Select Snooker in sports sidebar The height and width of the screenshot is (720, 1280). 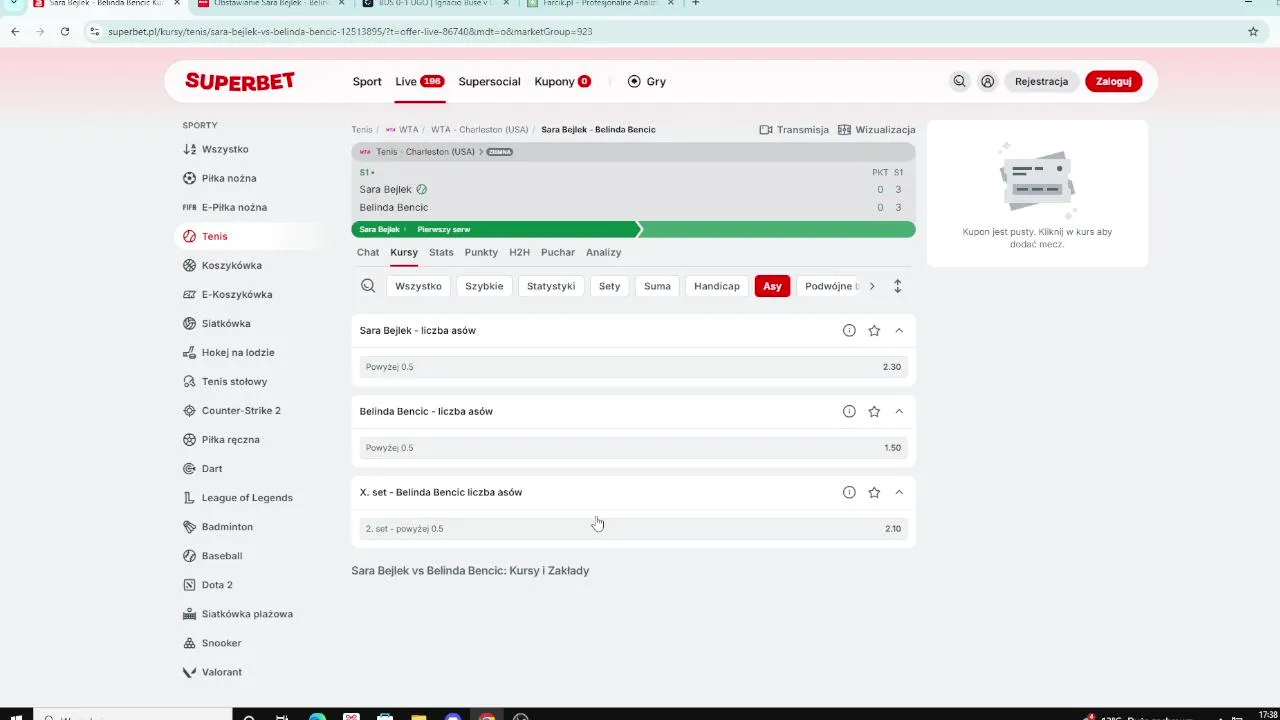tap(221, 643)
